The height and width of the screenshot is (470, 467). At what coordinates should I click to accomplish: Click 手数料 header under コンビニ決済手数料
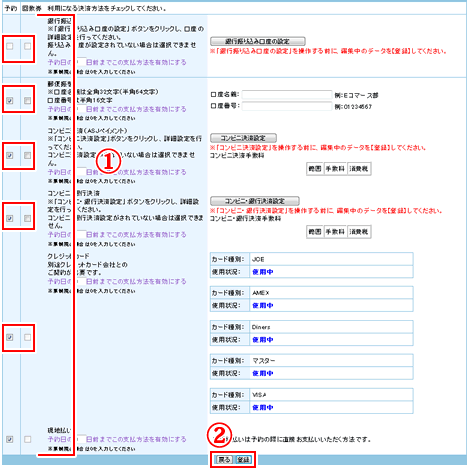click(x=335, y=169)
